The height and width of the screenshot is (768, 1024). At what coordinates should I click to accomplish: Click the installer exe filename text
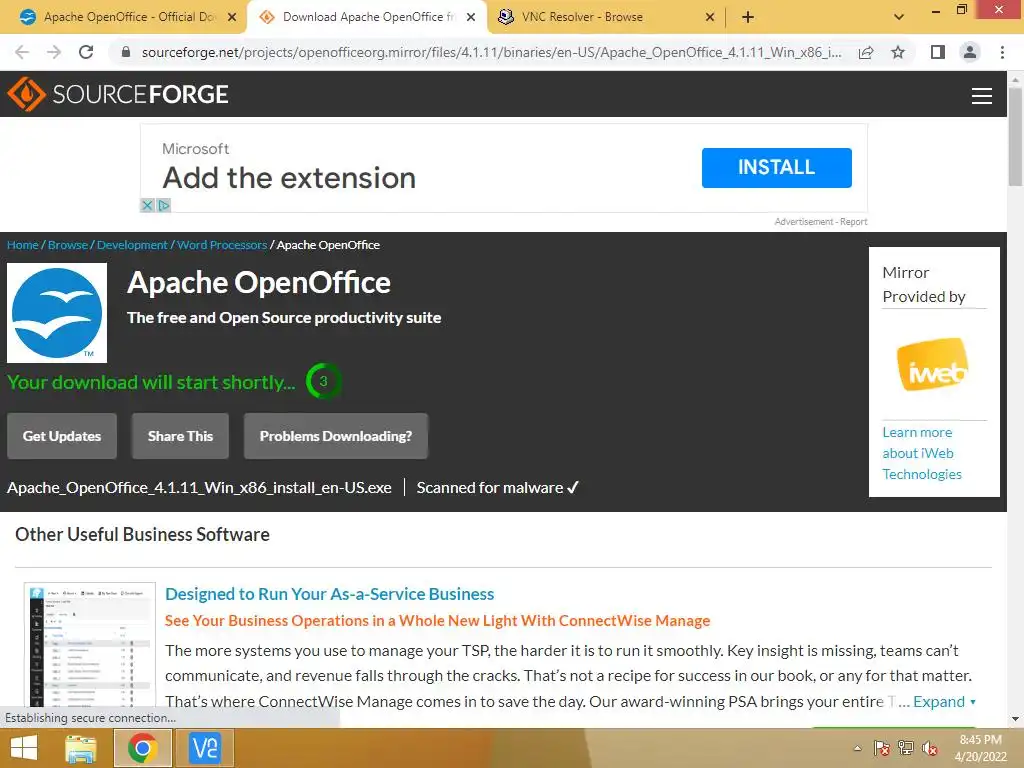coord(199,488)
